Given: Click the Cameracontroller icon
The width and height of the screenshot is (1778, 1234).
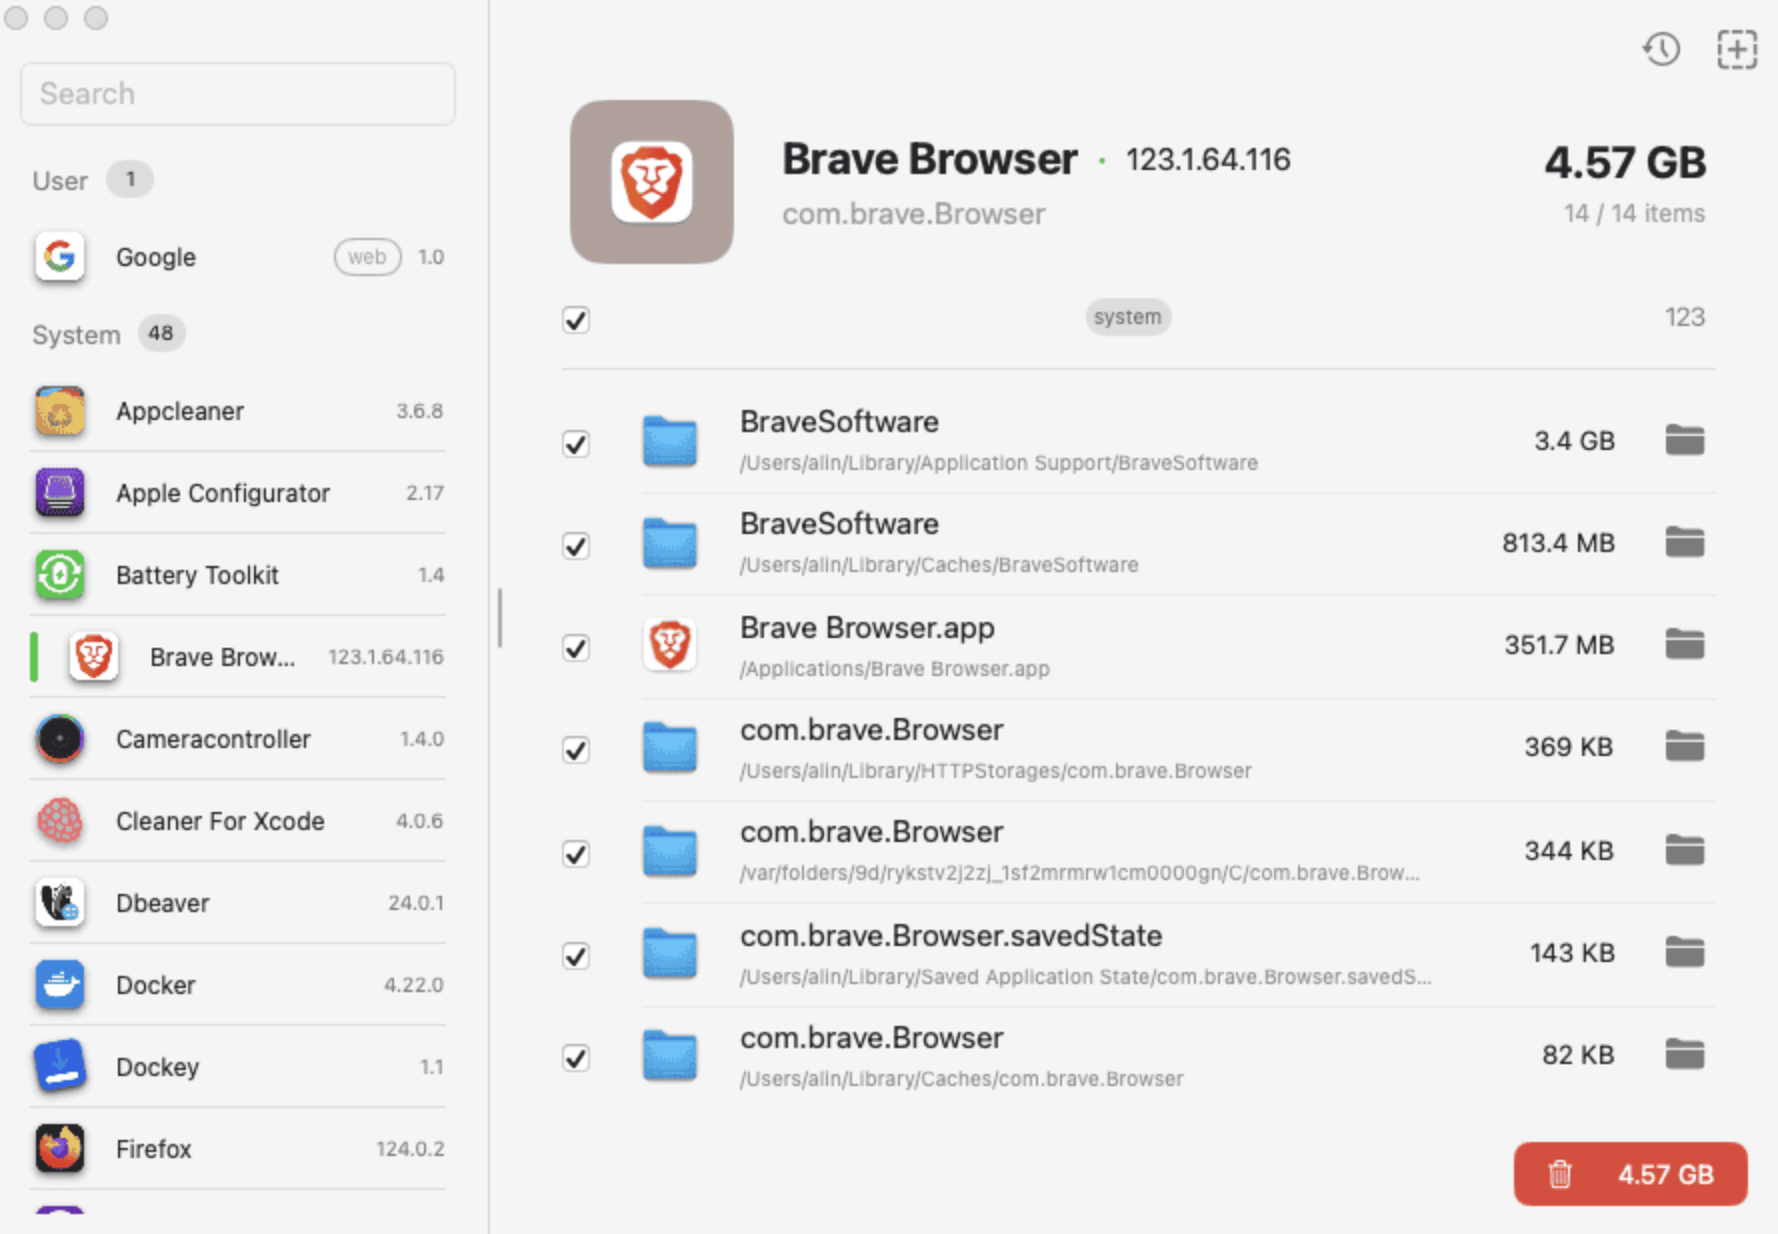Looking at the screenshot, I should (x=60, y=739).
